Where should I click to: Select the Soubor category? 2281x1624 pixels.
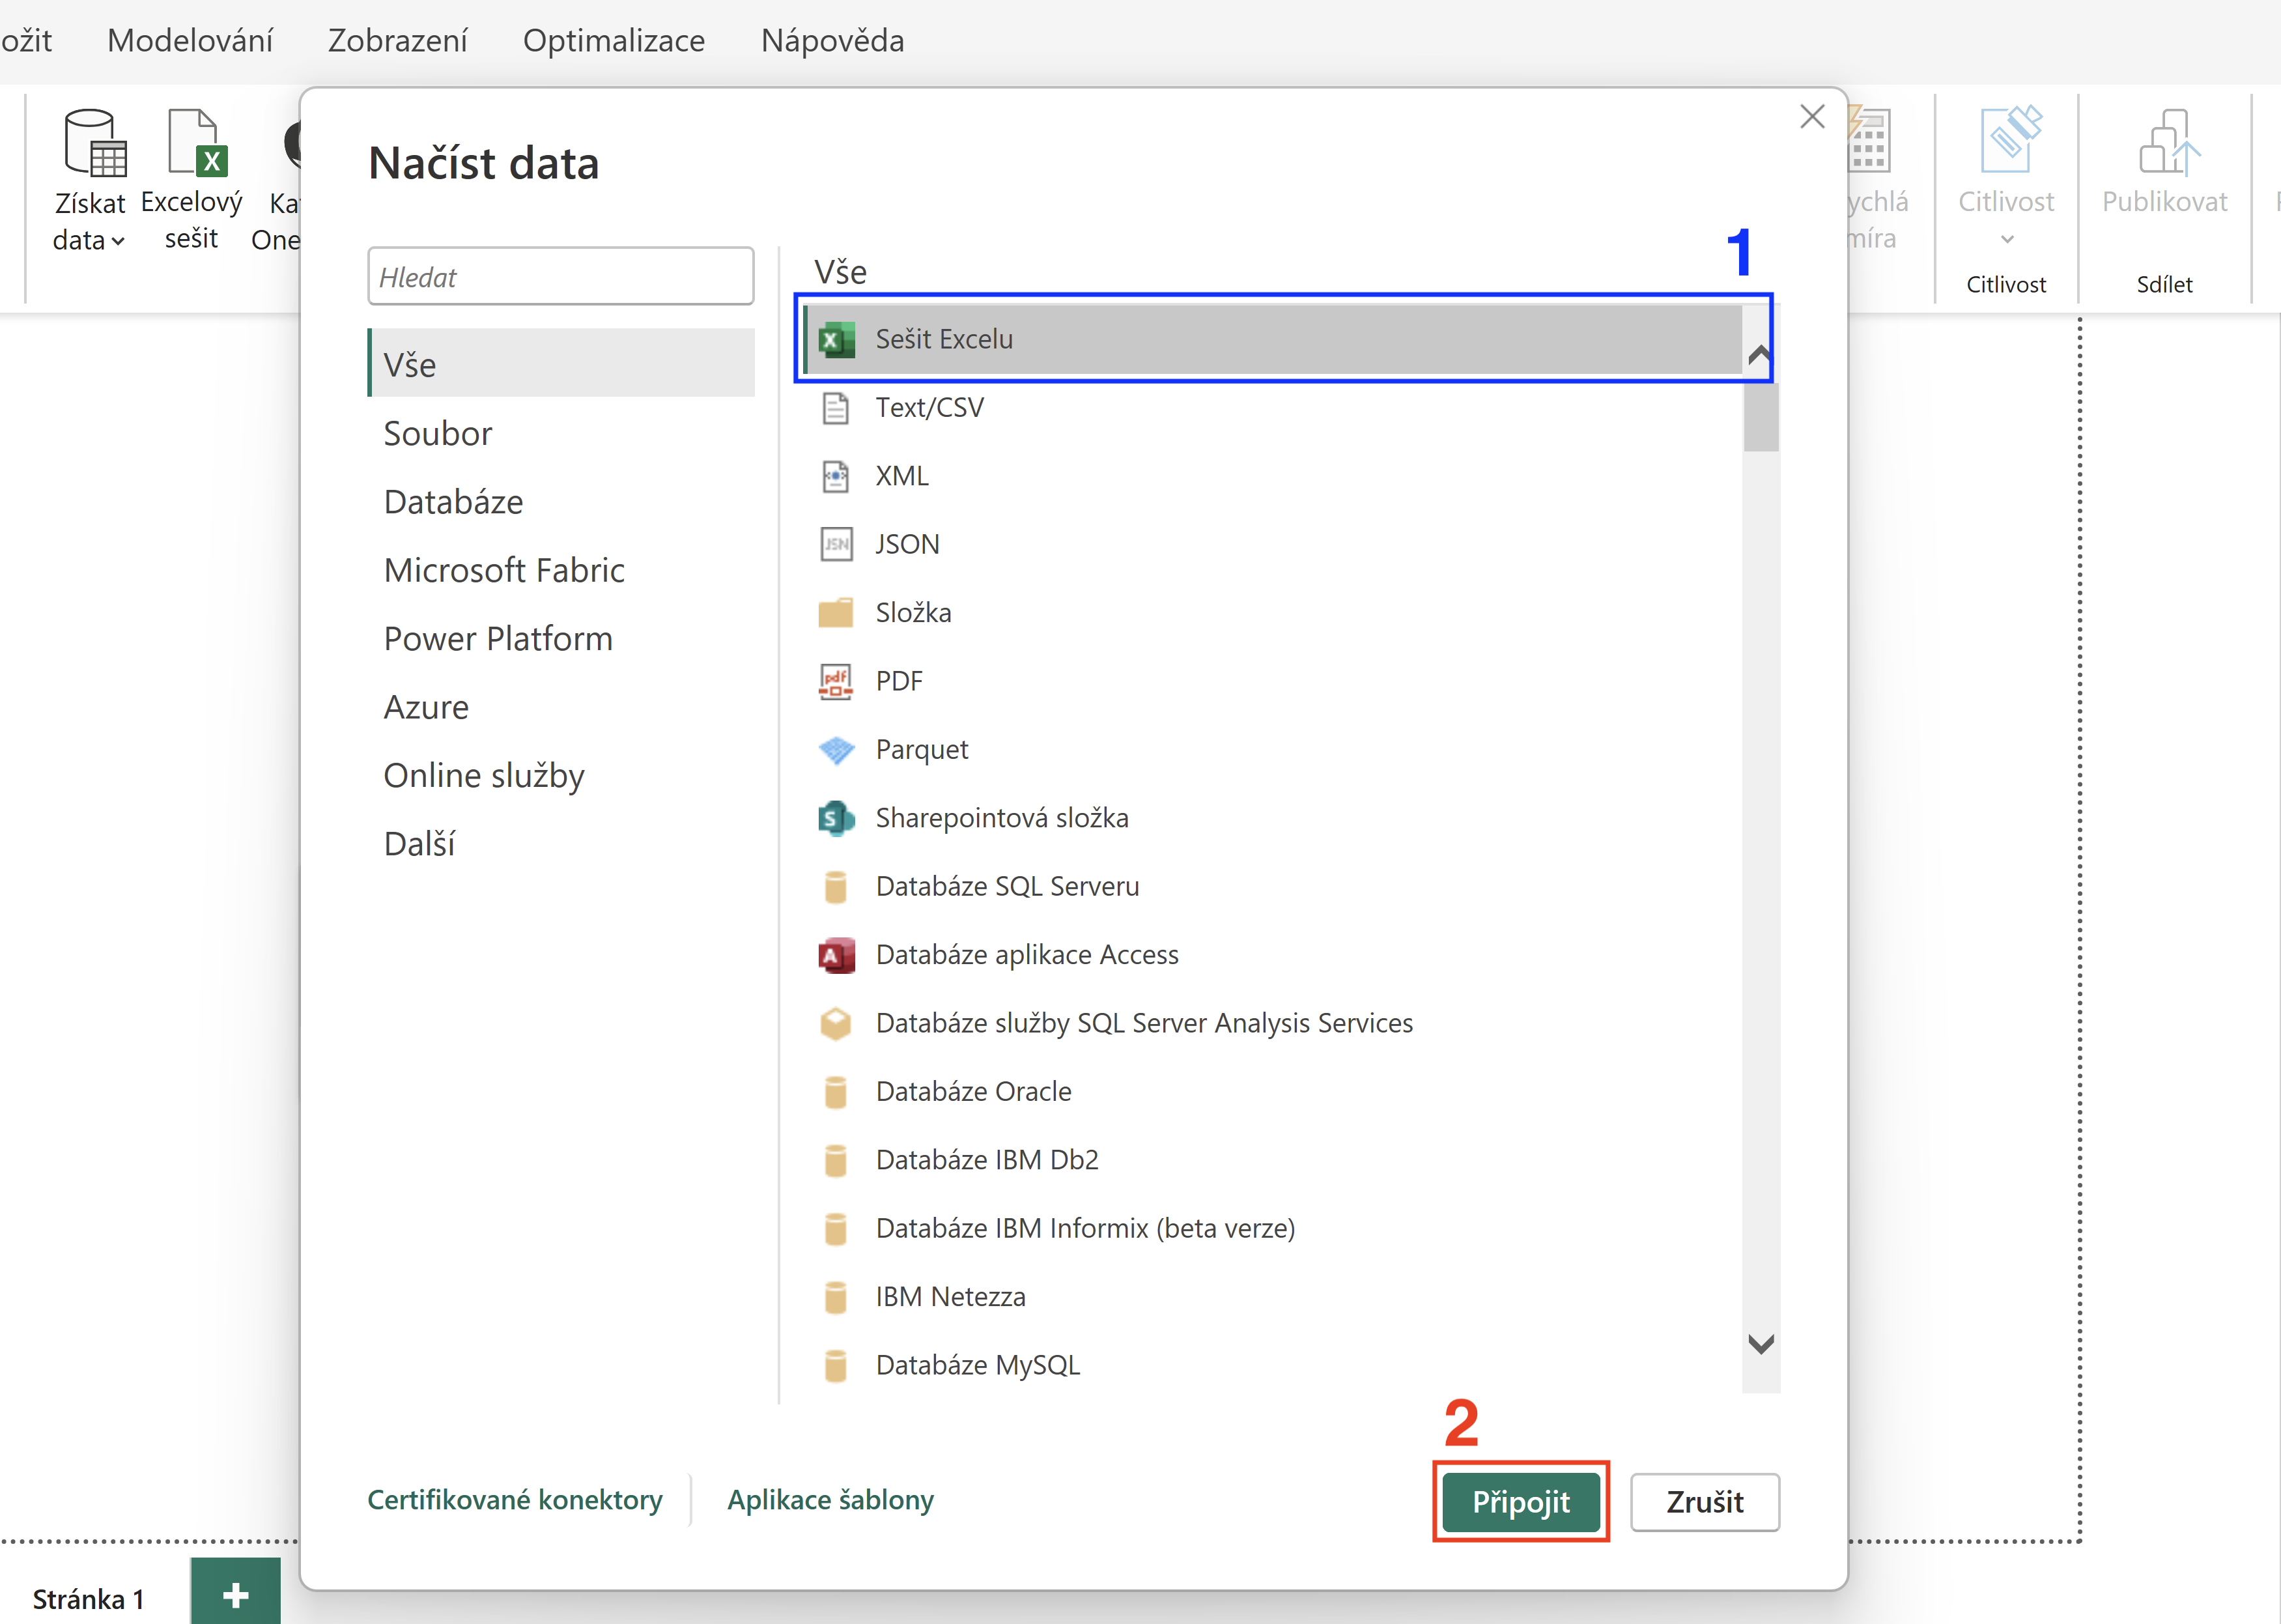(561, 434)
